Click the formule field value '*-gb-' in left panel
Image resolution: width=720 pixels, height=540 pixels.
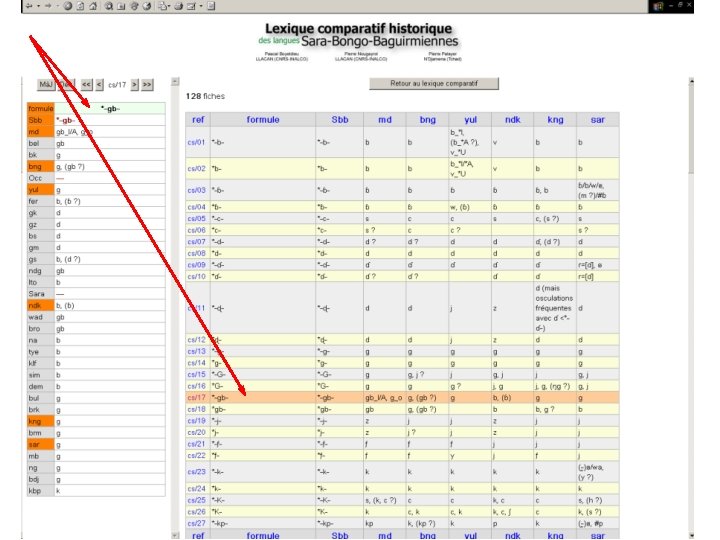click(x=110, y=108)
